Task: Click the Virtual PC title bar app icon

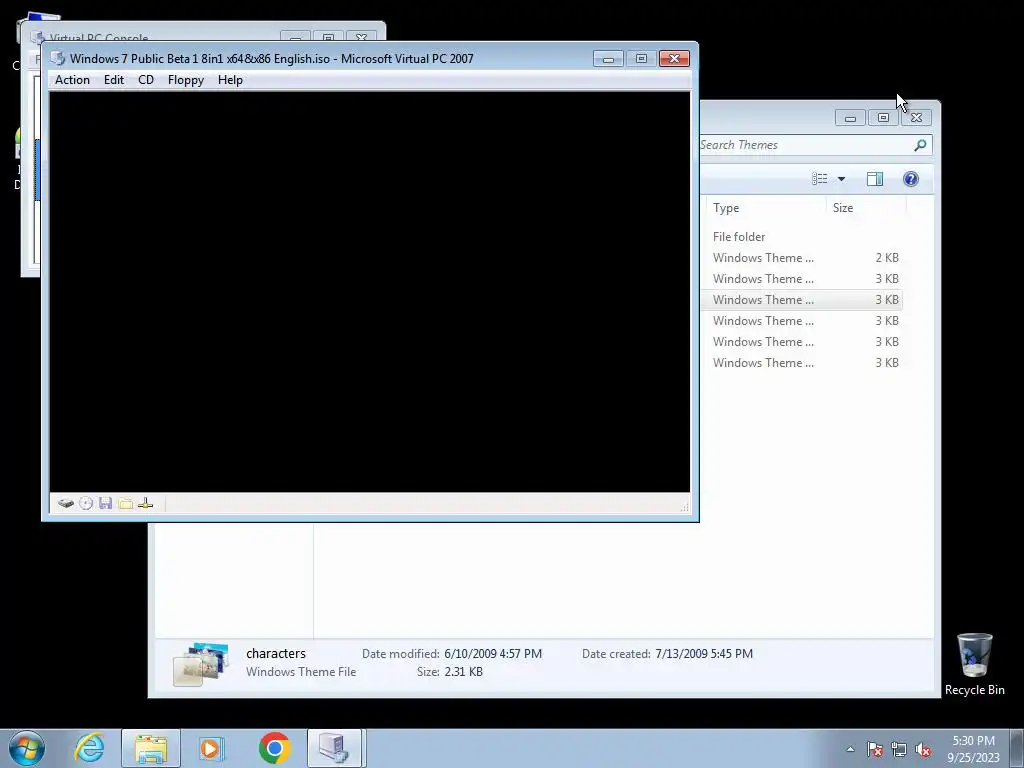Action: [x=57, y=58]
